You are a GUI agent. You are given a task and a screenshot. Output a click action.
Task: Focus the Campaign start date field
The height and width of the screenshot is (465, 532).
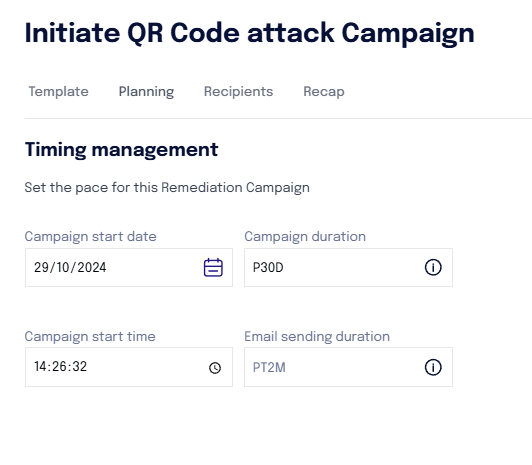click(x=129, y=268)
